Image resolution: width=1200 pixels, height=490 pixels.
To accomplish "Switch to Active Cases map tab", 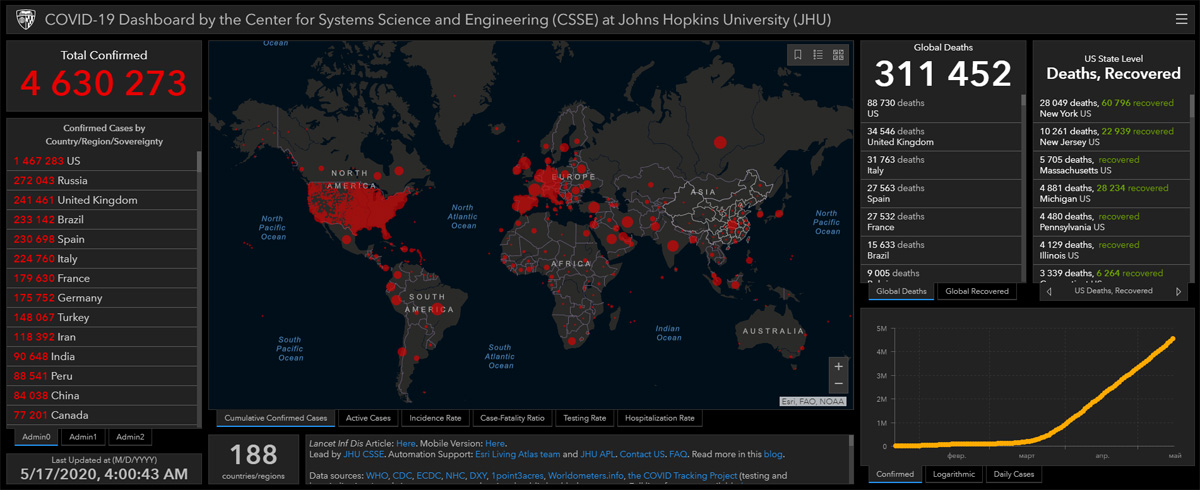I will (x=369, y=418).
